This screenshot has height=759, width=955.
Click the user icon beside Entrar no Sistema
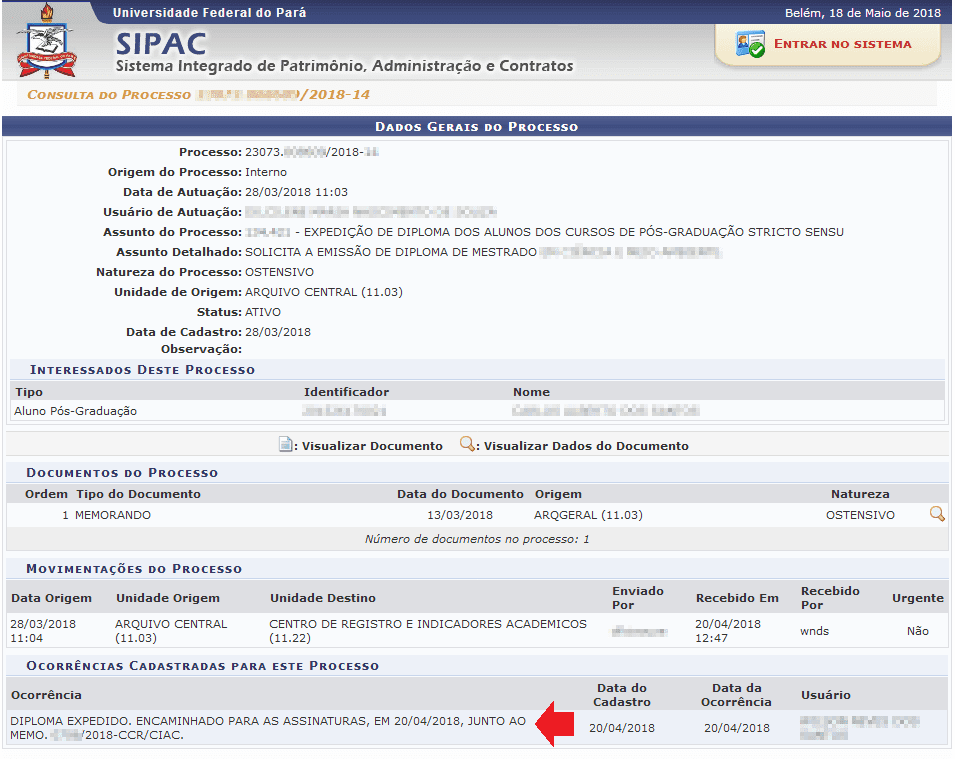coord(750,45)
